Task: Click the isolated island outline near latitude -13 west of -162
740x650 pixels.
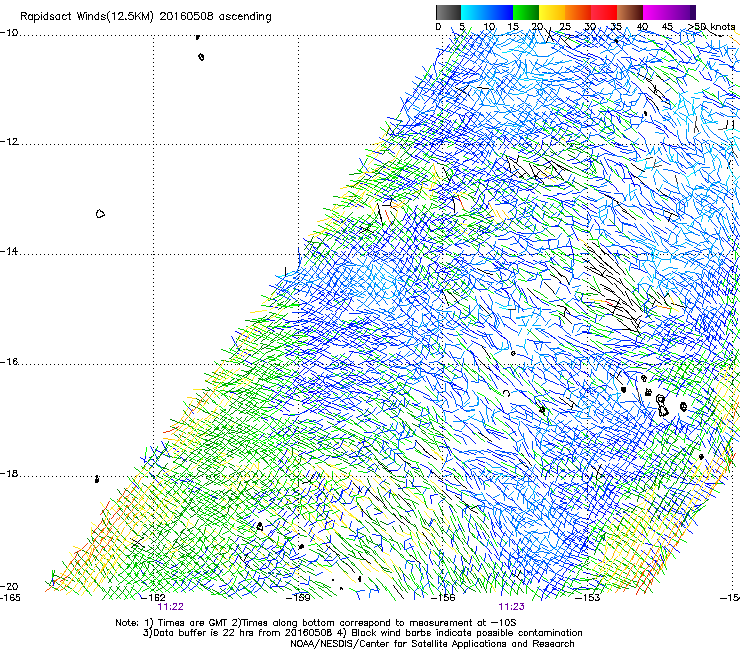Action: coord(100,214)
